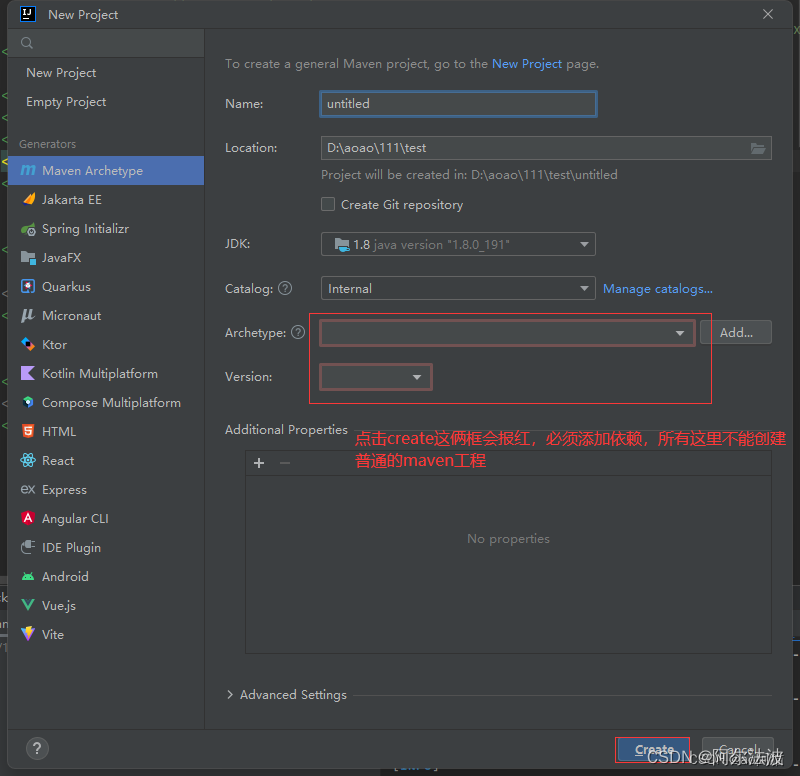This screenshot has height=776, width=800.
Task: Click the Maven Archetype generator icon
Action: point(28,170)
